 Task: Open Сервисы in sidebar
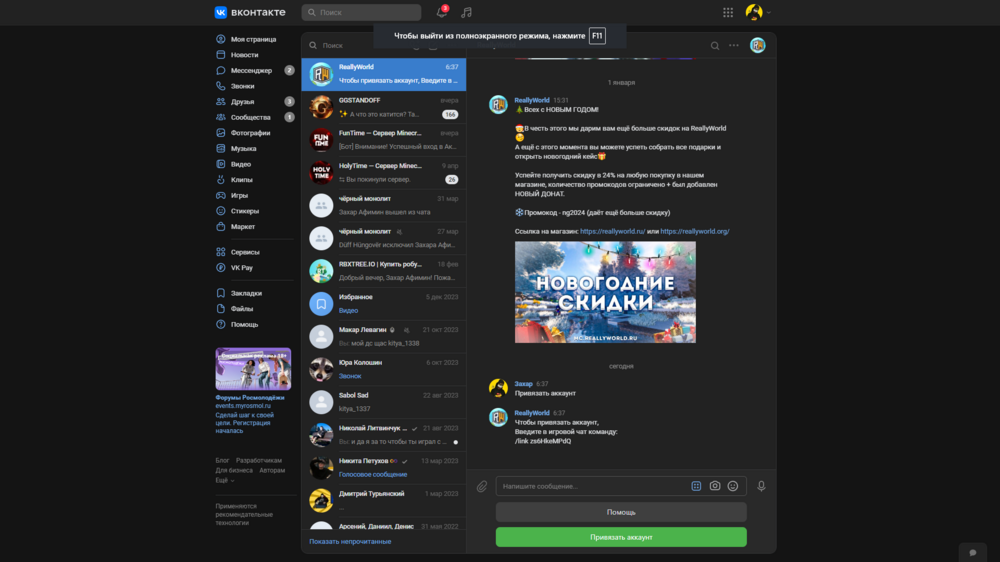point(245,252)
